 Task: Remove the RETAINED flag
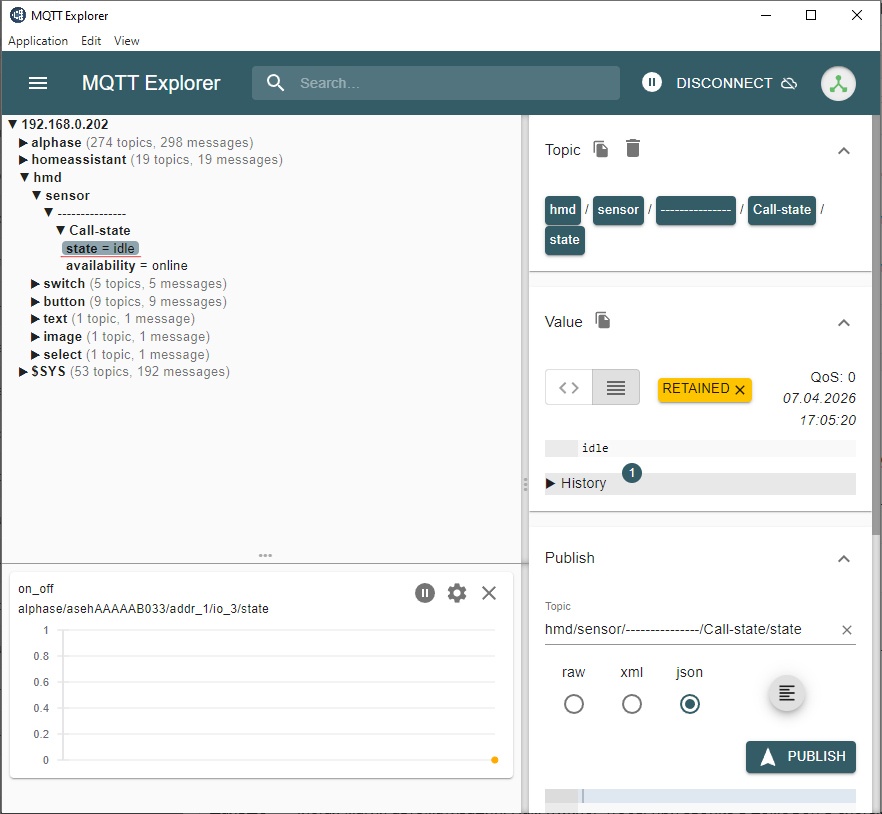tap(740, 389)
